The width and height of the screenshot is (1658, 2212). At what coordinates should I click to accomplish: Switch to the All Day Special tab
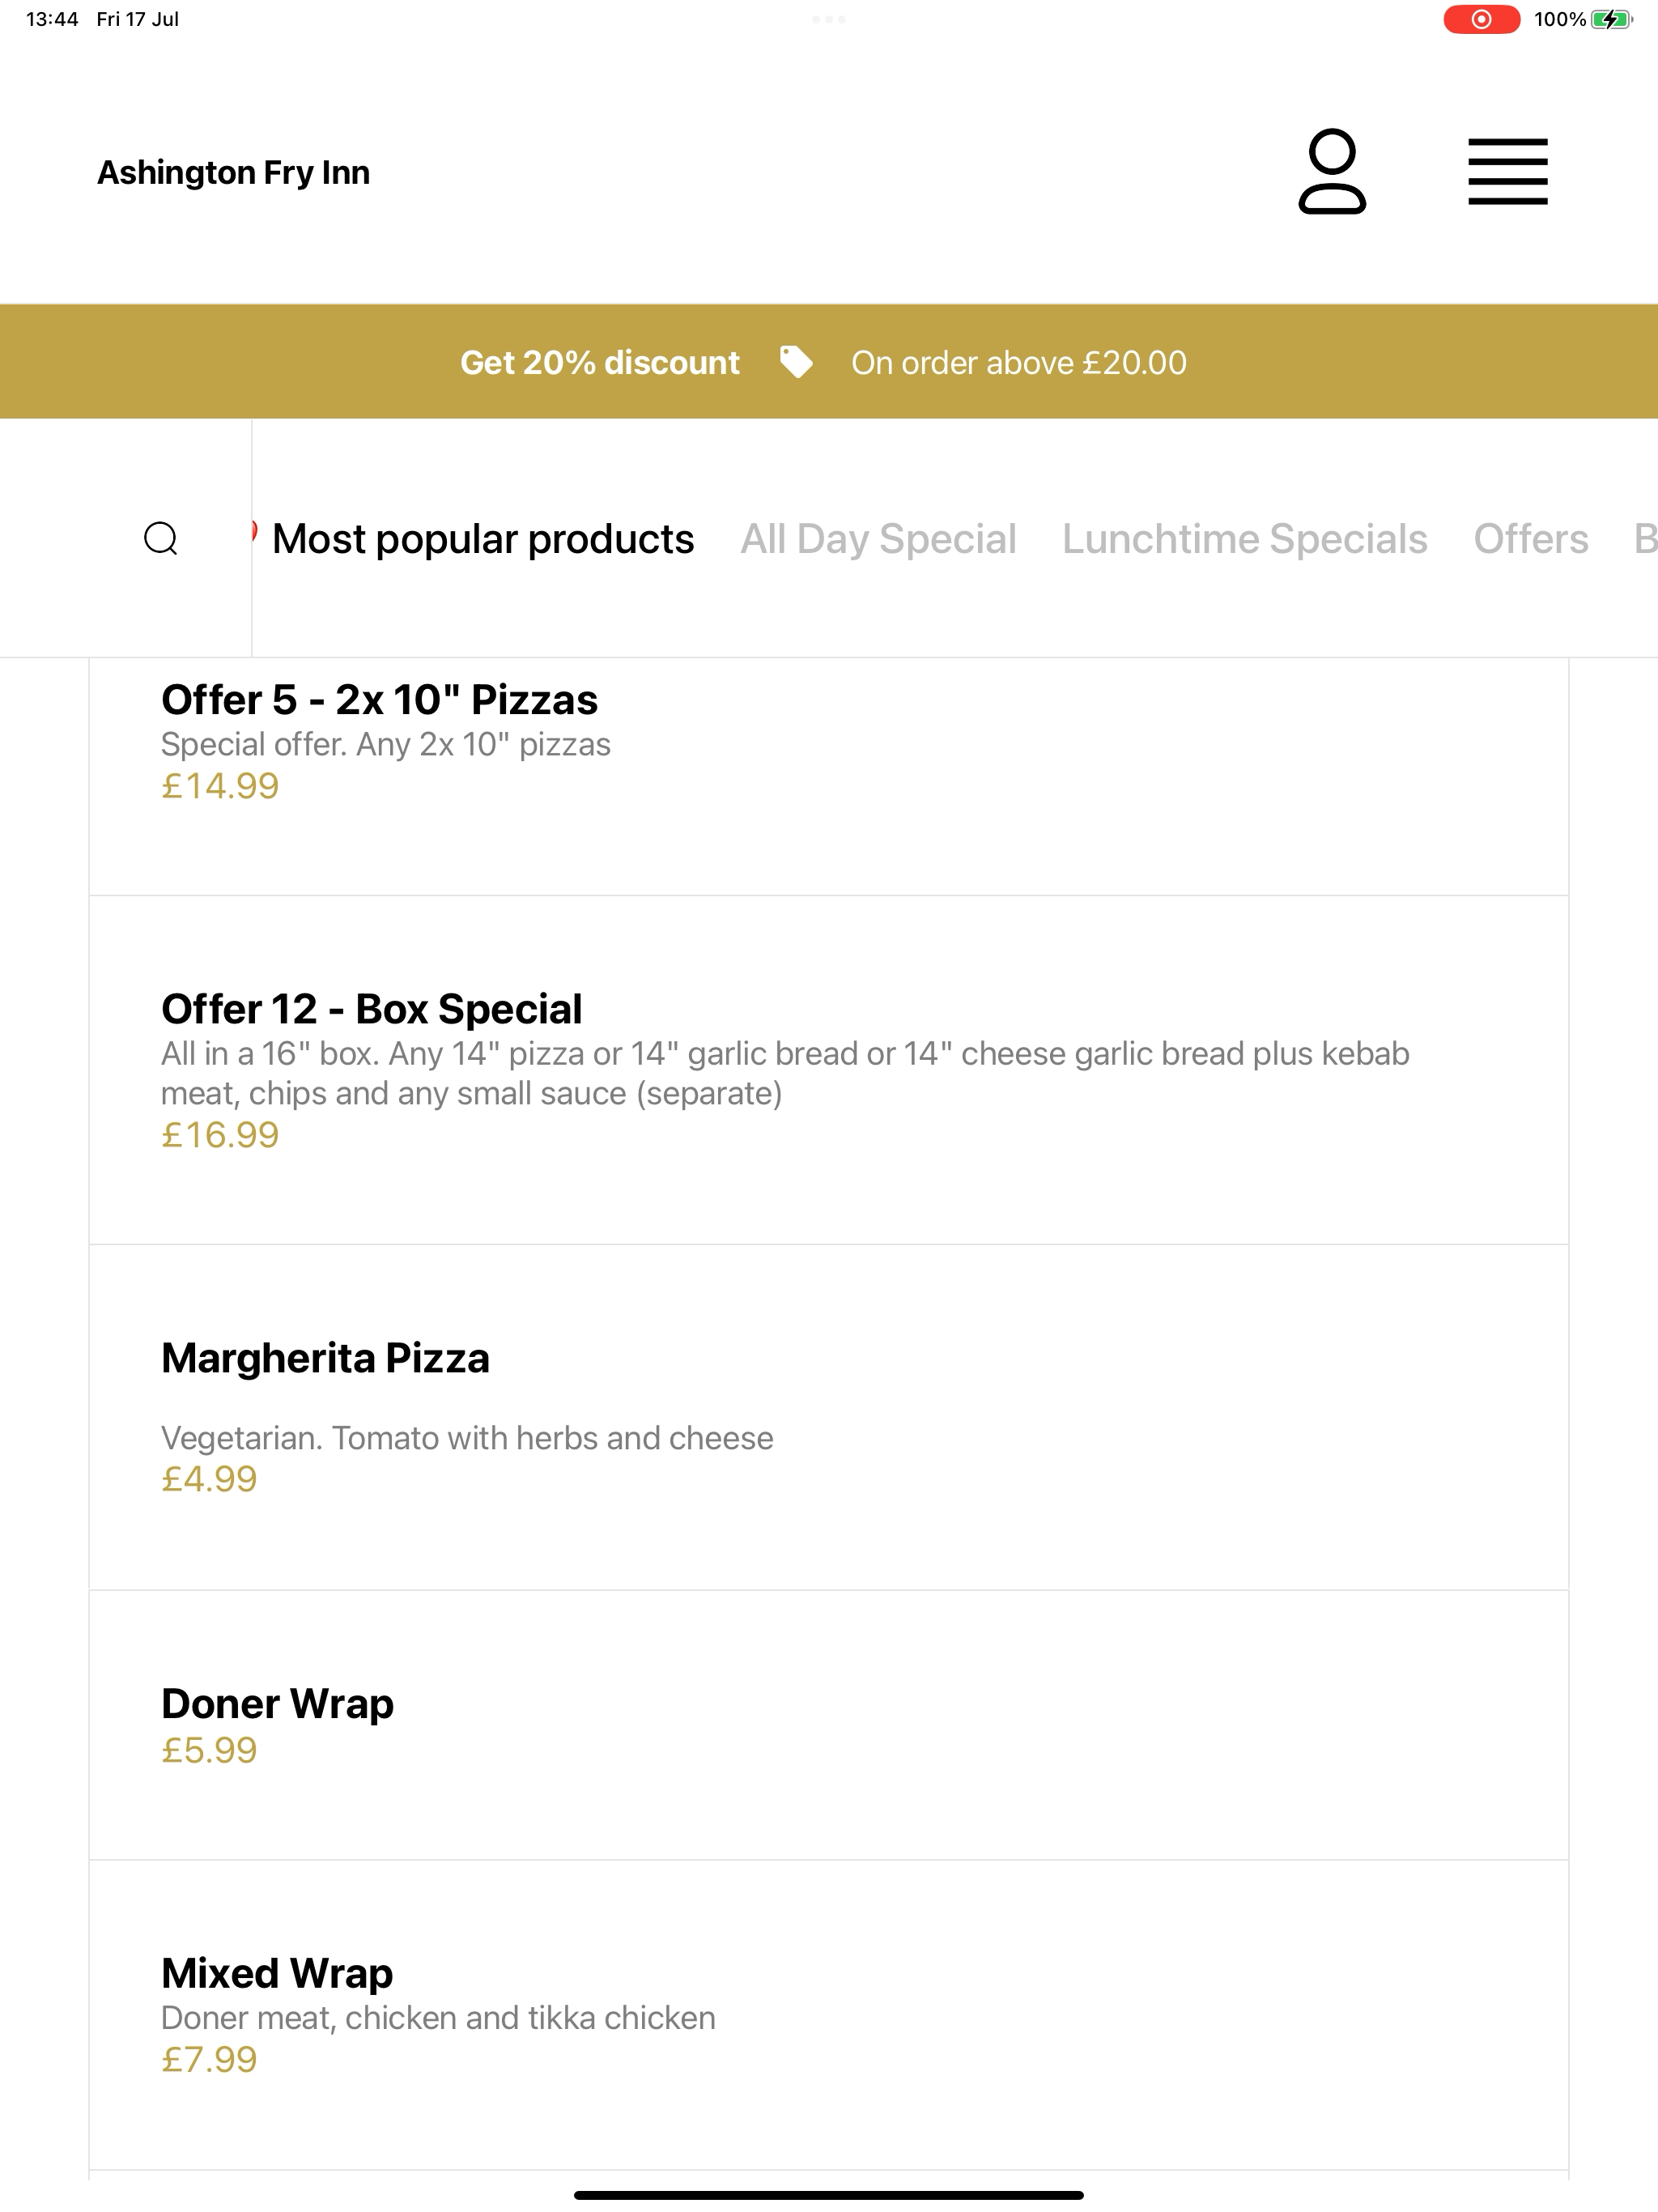pos(878,539)
